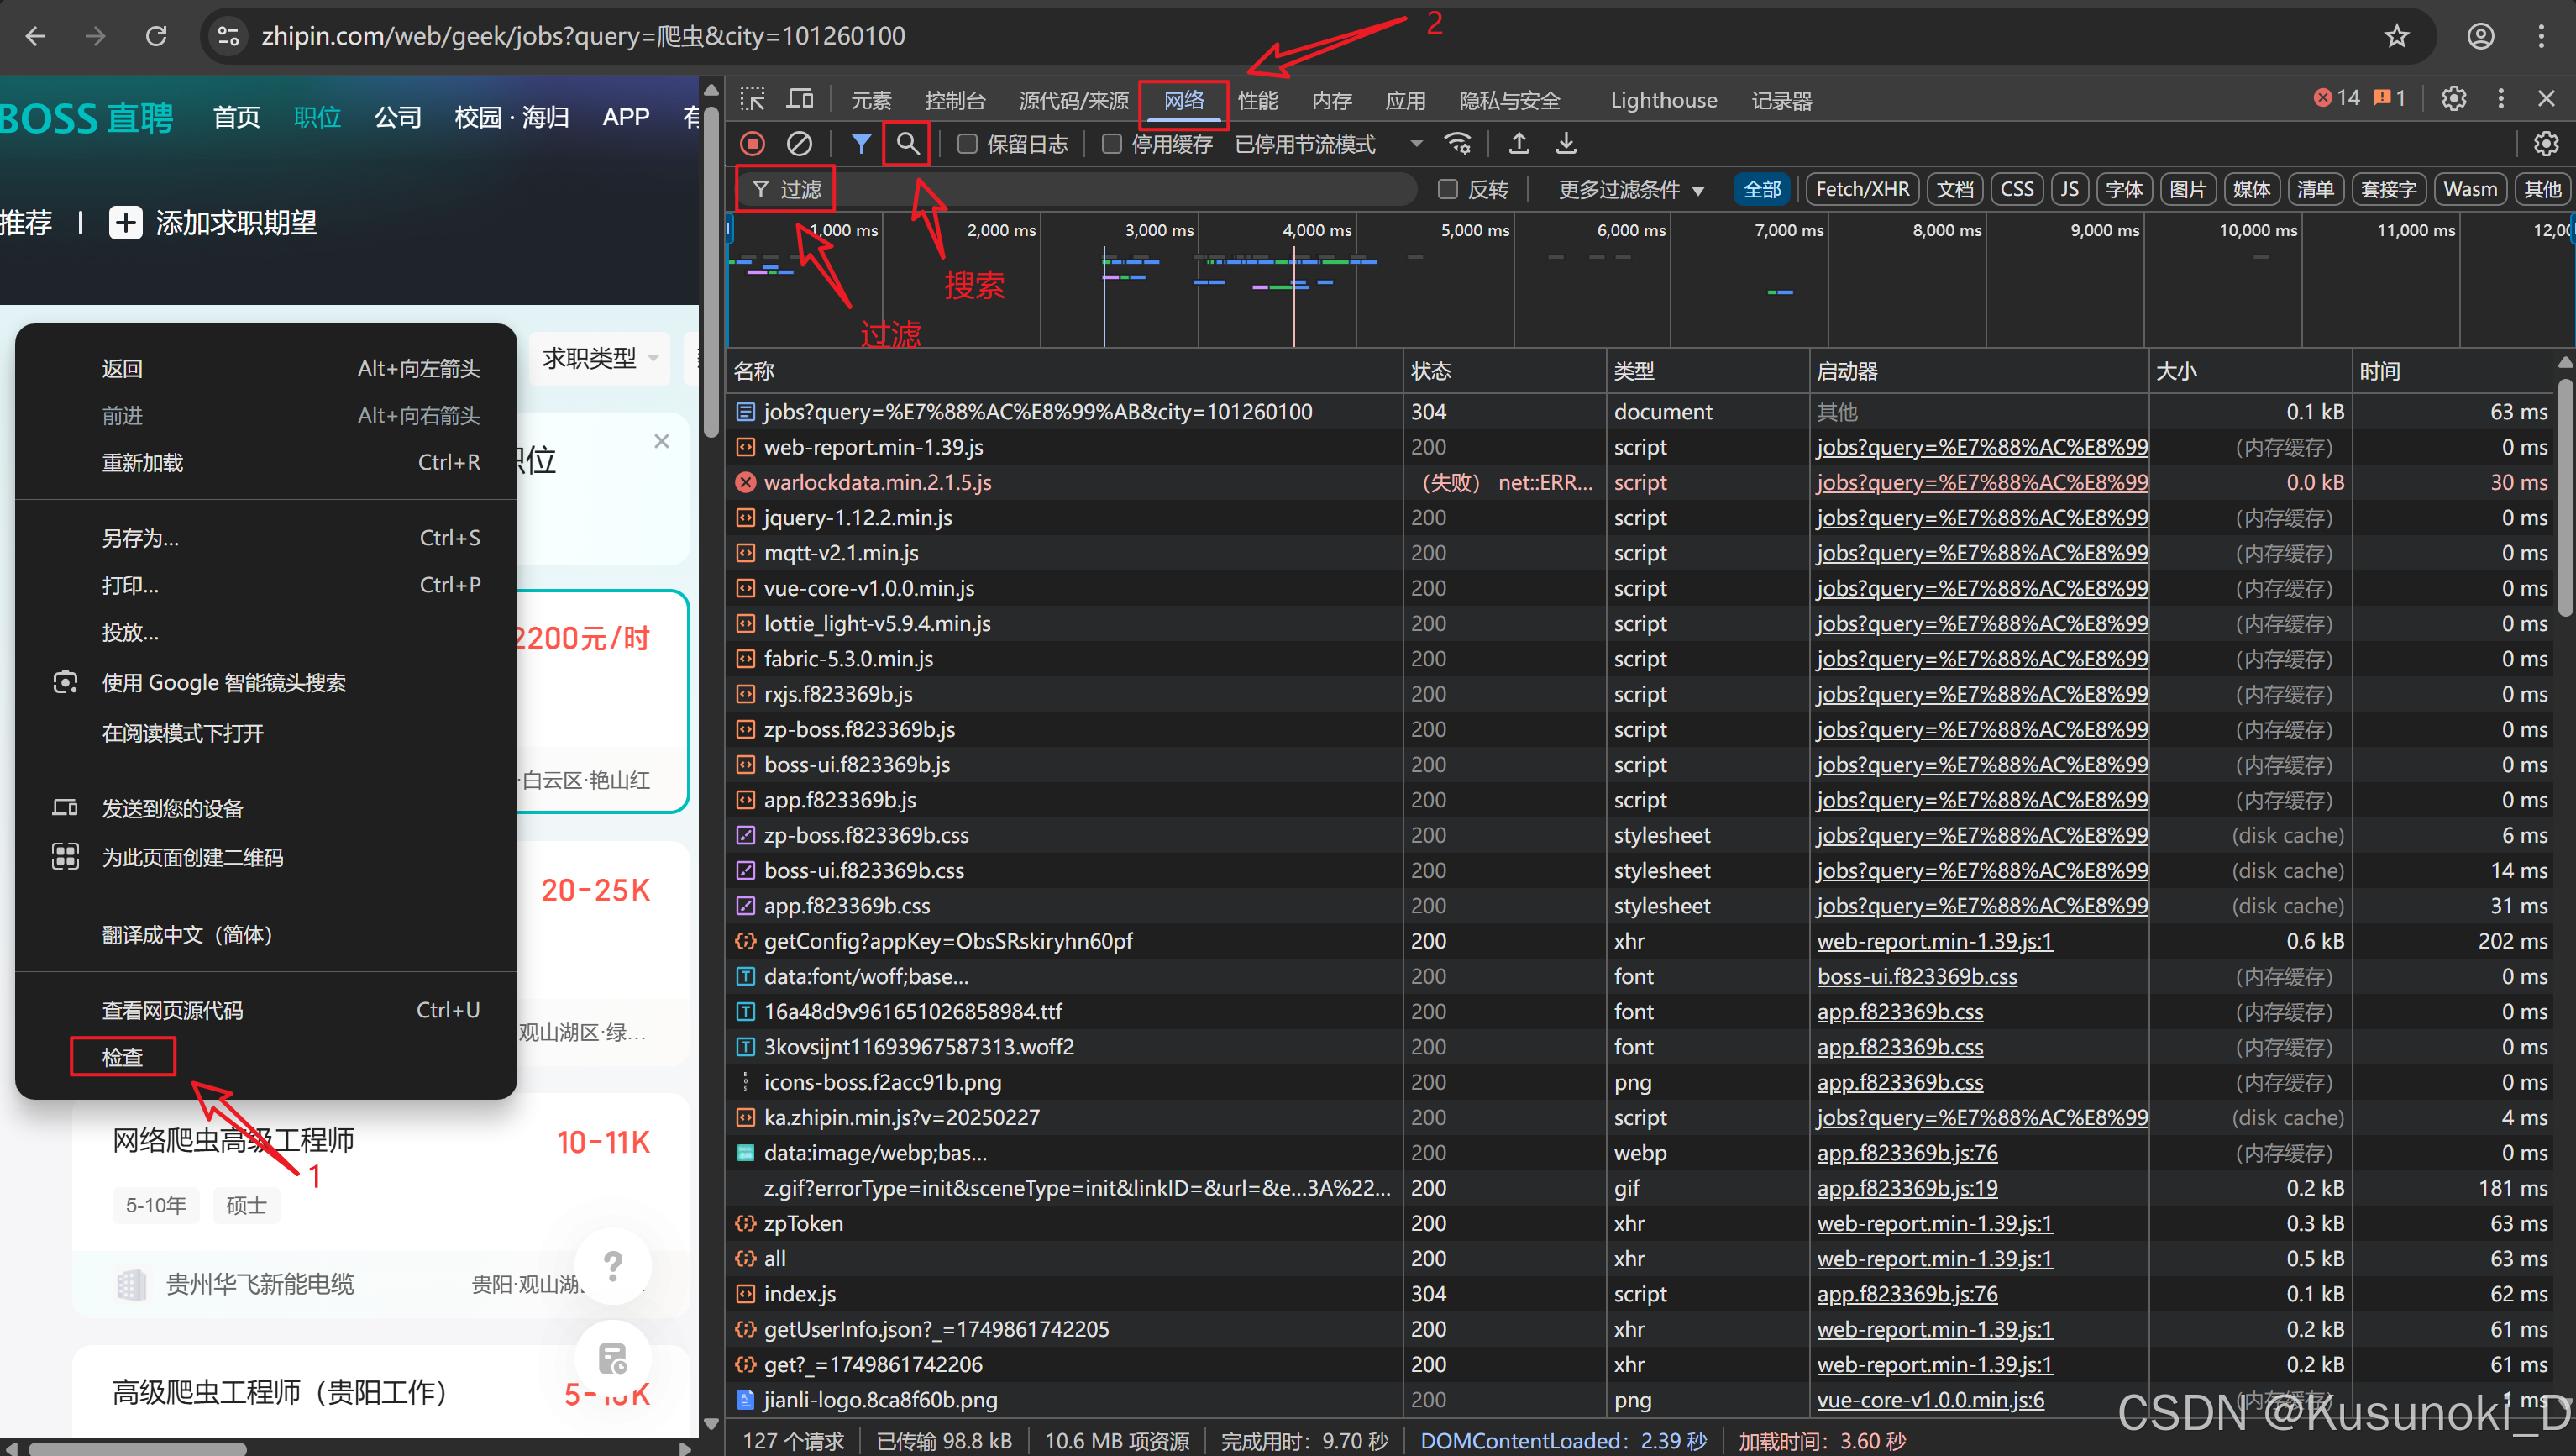The image size is (2576, 1456).
Task: Switch to the 控制台 tab
Action: tap(954, 100)
